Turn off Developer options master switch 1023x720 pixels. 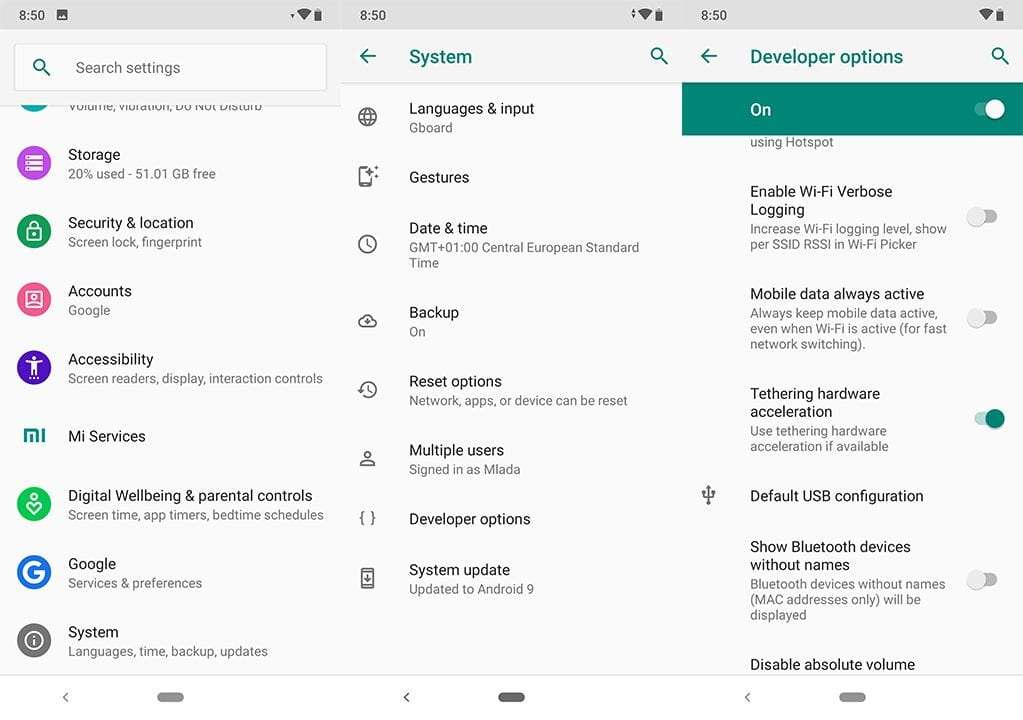point(993,109)
